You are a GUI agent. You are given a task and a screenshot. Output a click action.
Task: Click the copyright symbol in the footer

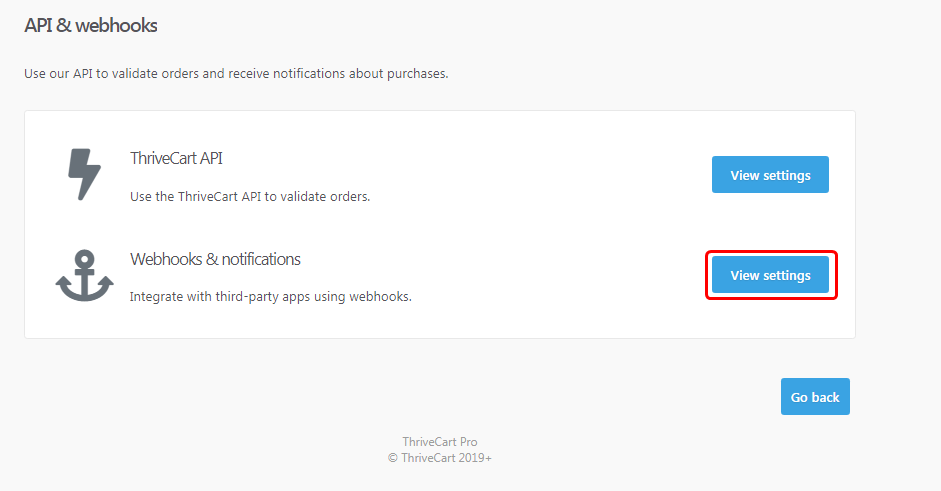click(392, 458)
